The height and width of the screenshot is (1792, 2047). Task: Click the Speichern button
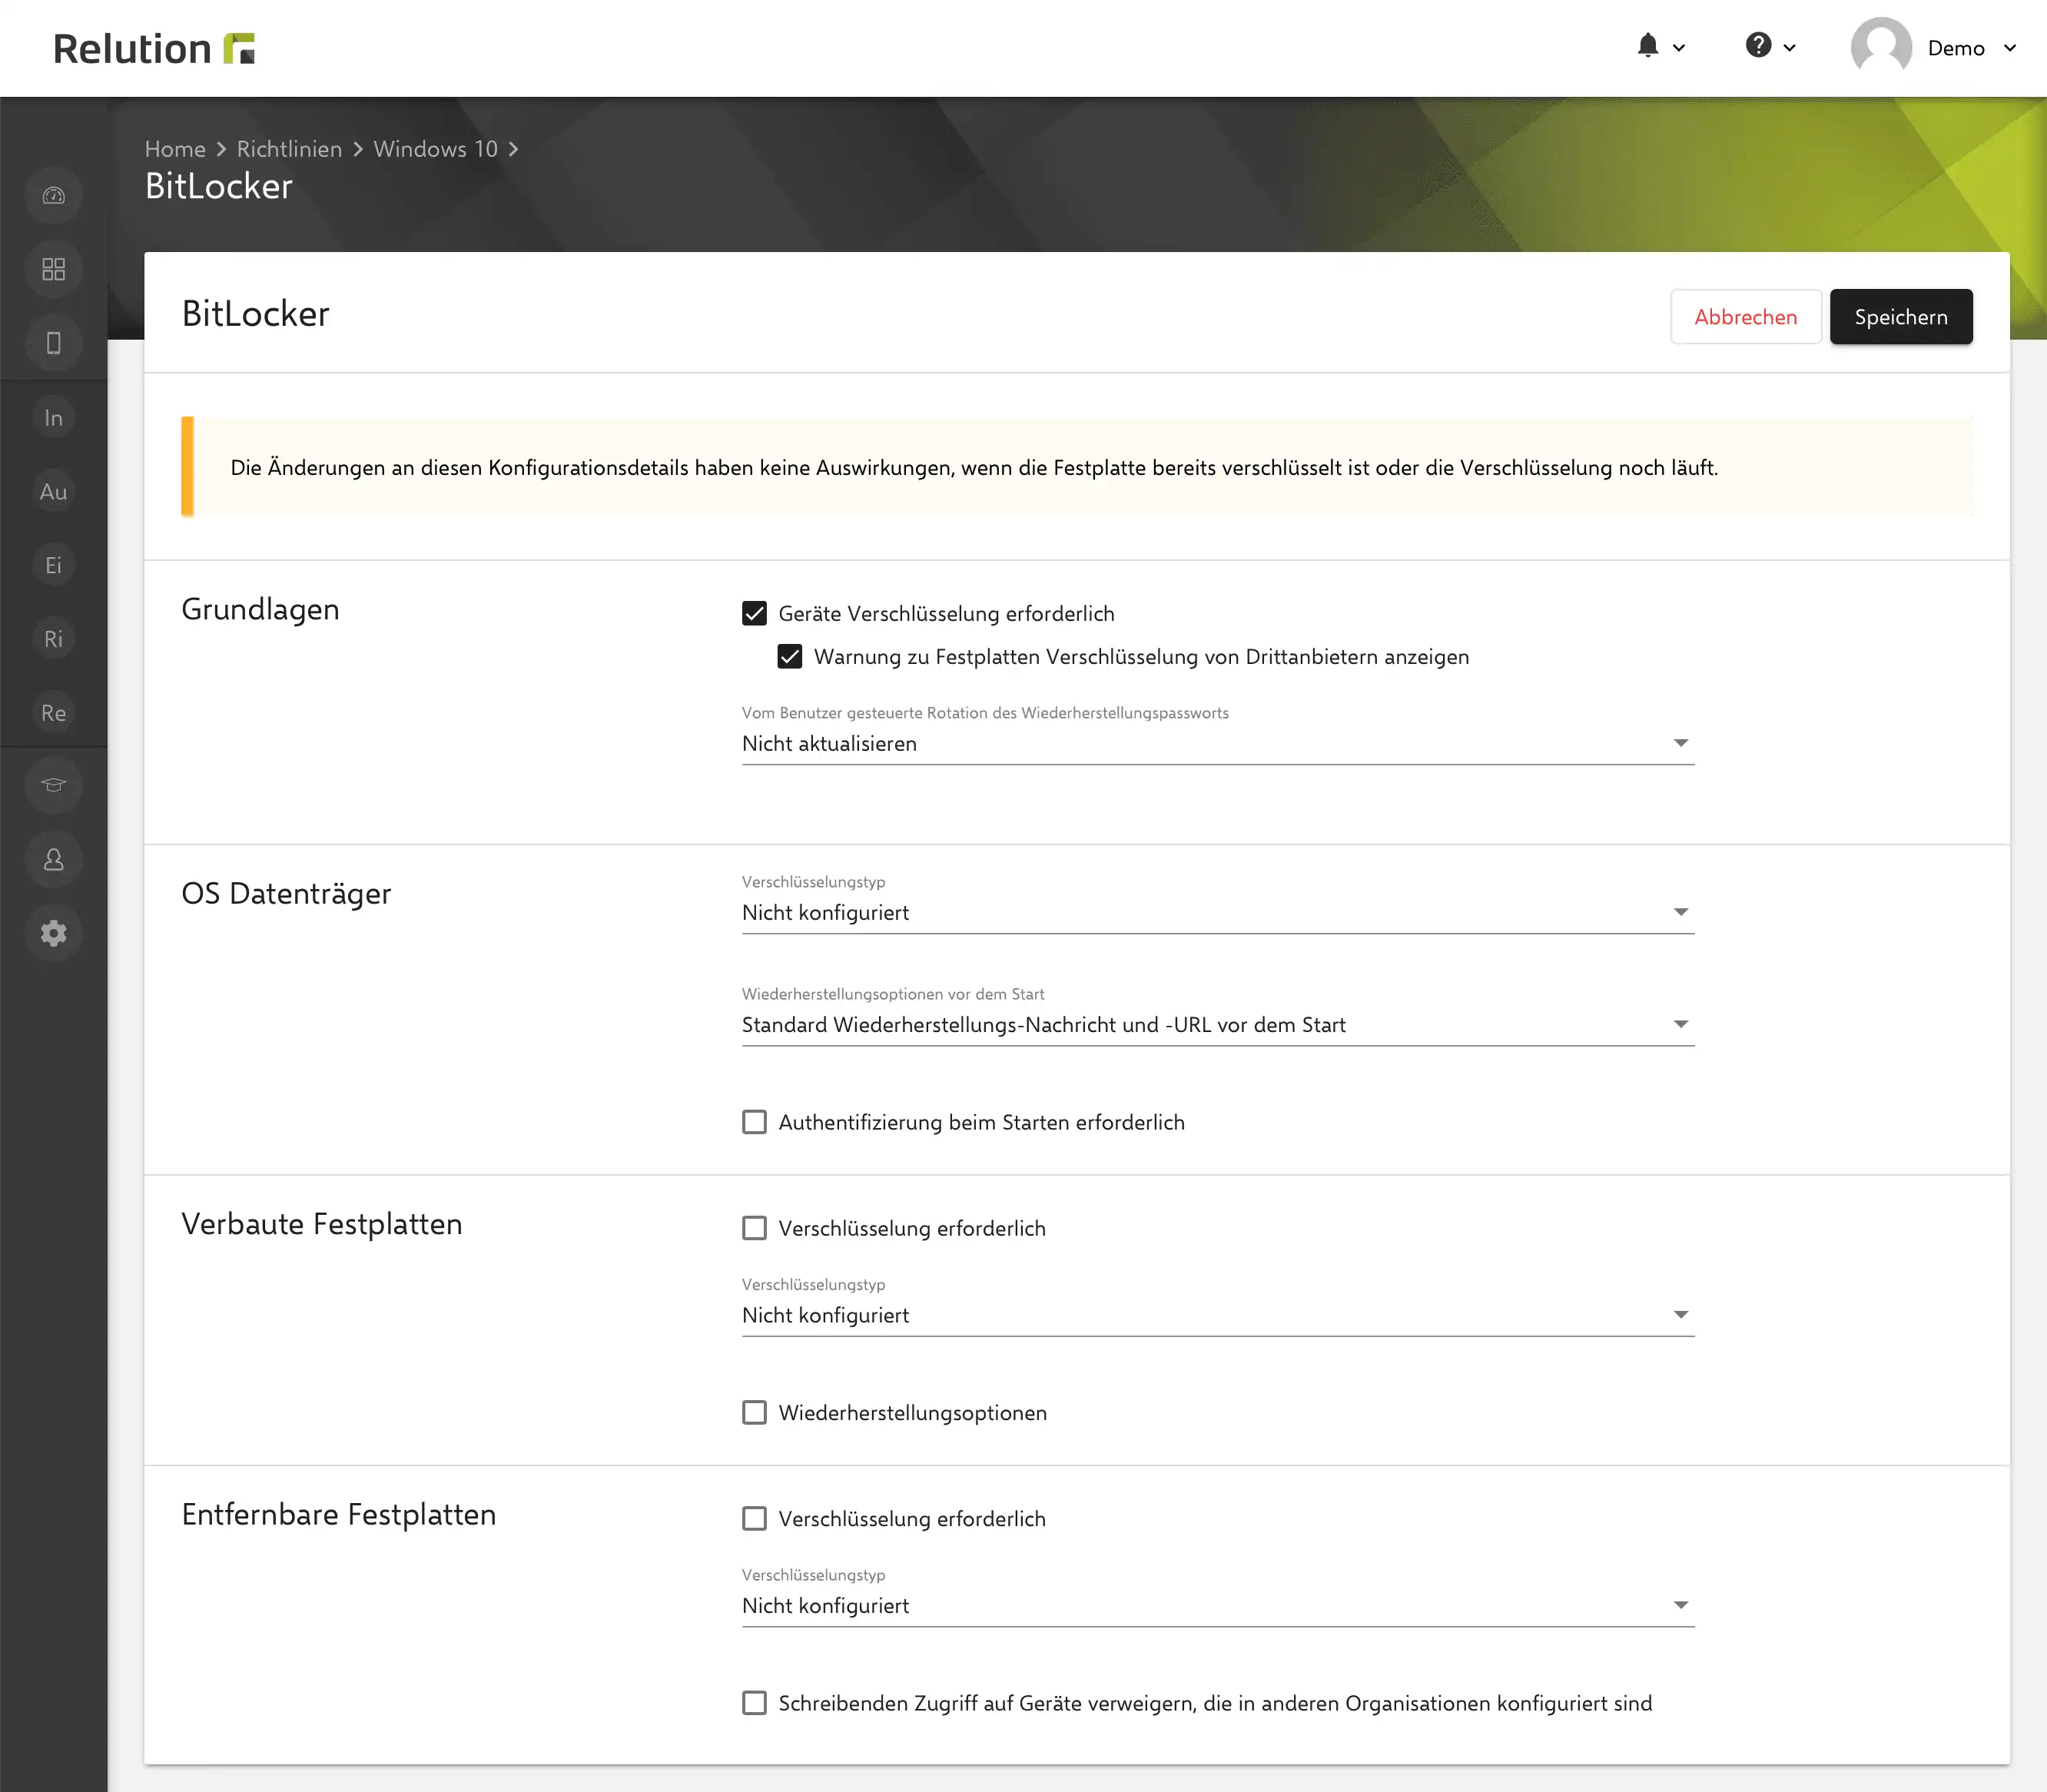tap(1901, 317)
